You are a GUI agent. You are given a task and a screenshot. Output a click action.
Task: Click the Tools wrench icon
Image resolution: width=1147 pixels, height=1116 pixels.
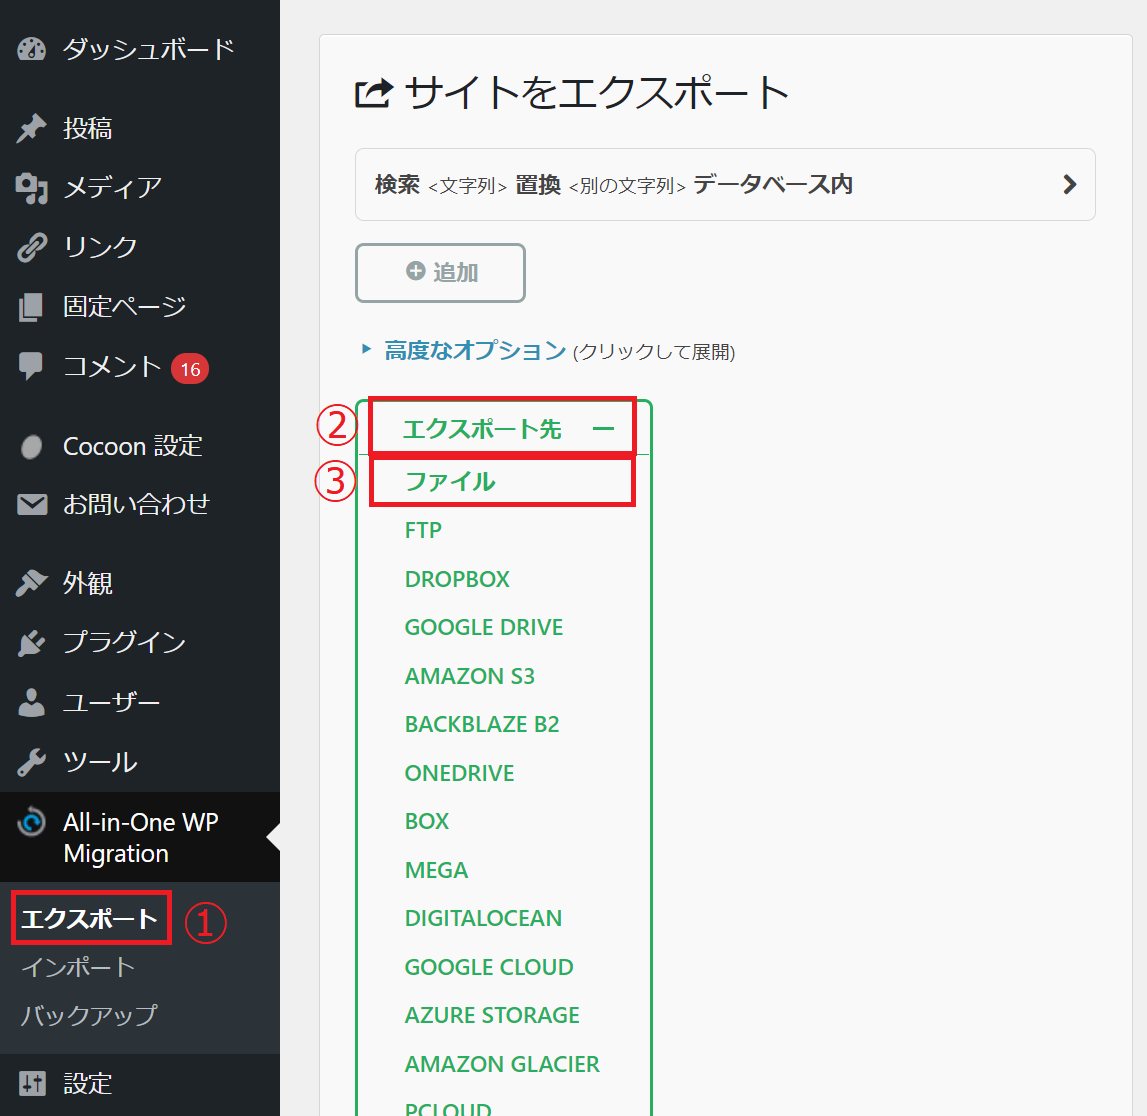tap(31, 762)
